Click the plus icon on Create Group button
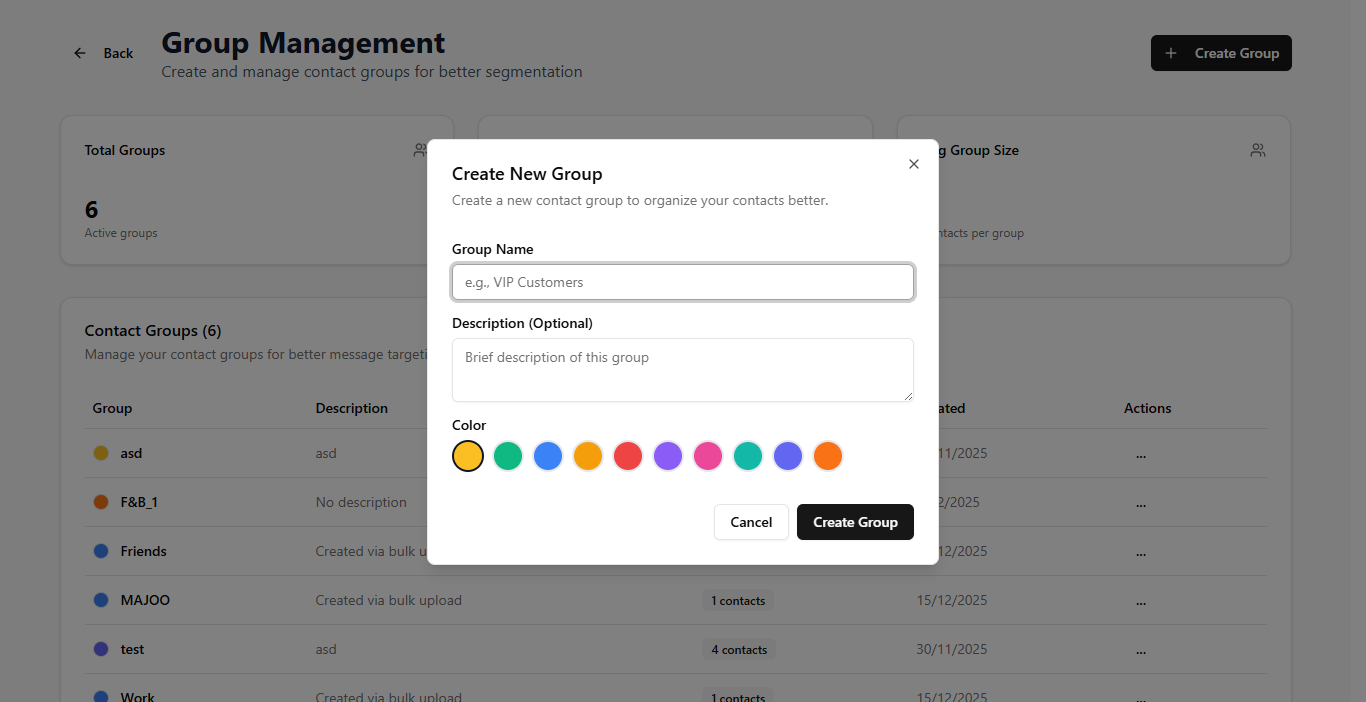This screenshot has width=1366, height=702. [x=1169, y=53]
